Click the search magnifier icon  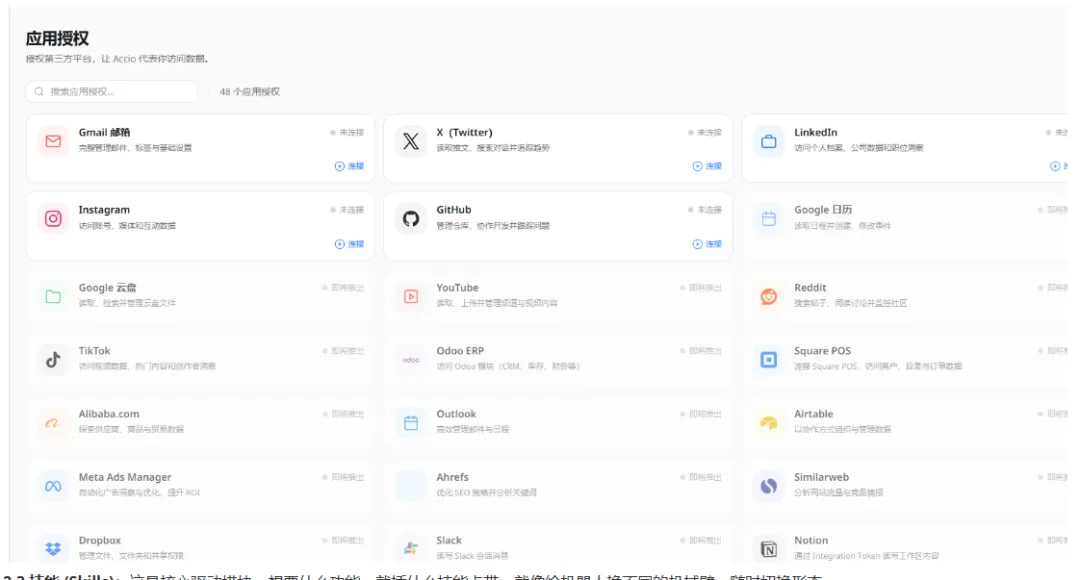(39, 92)
